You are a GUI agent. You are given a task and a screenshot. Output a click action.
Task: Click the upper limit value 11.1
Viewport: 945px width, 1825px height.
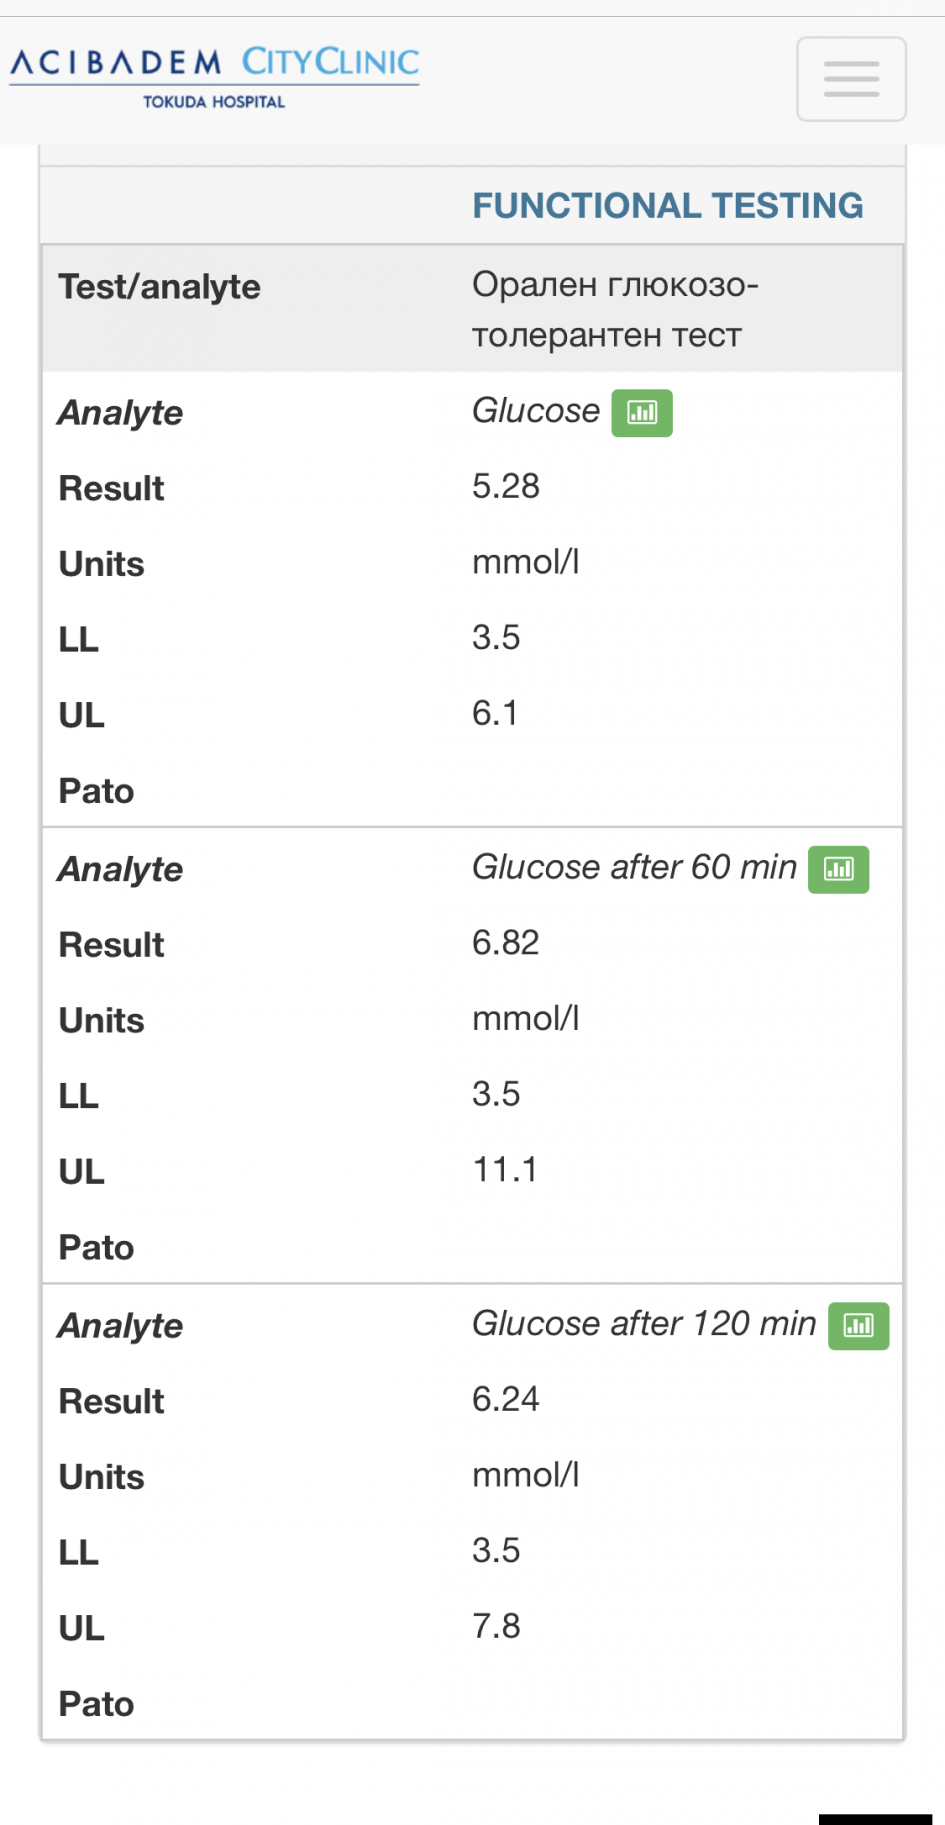(x=504, y=1170)
